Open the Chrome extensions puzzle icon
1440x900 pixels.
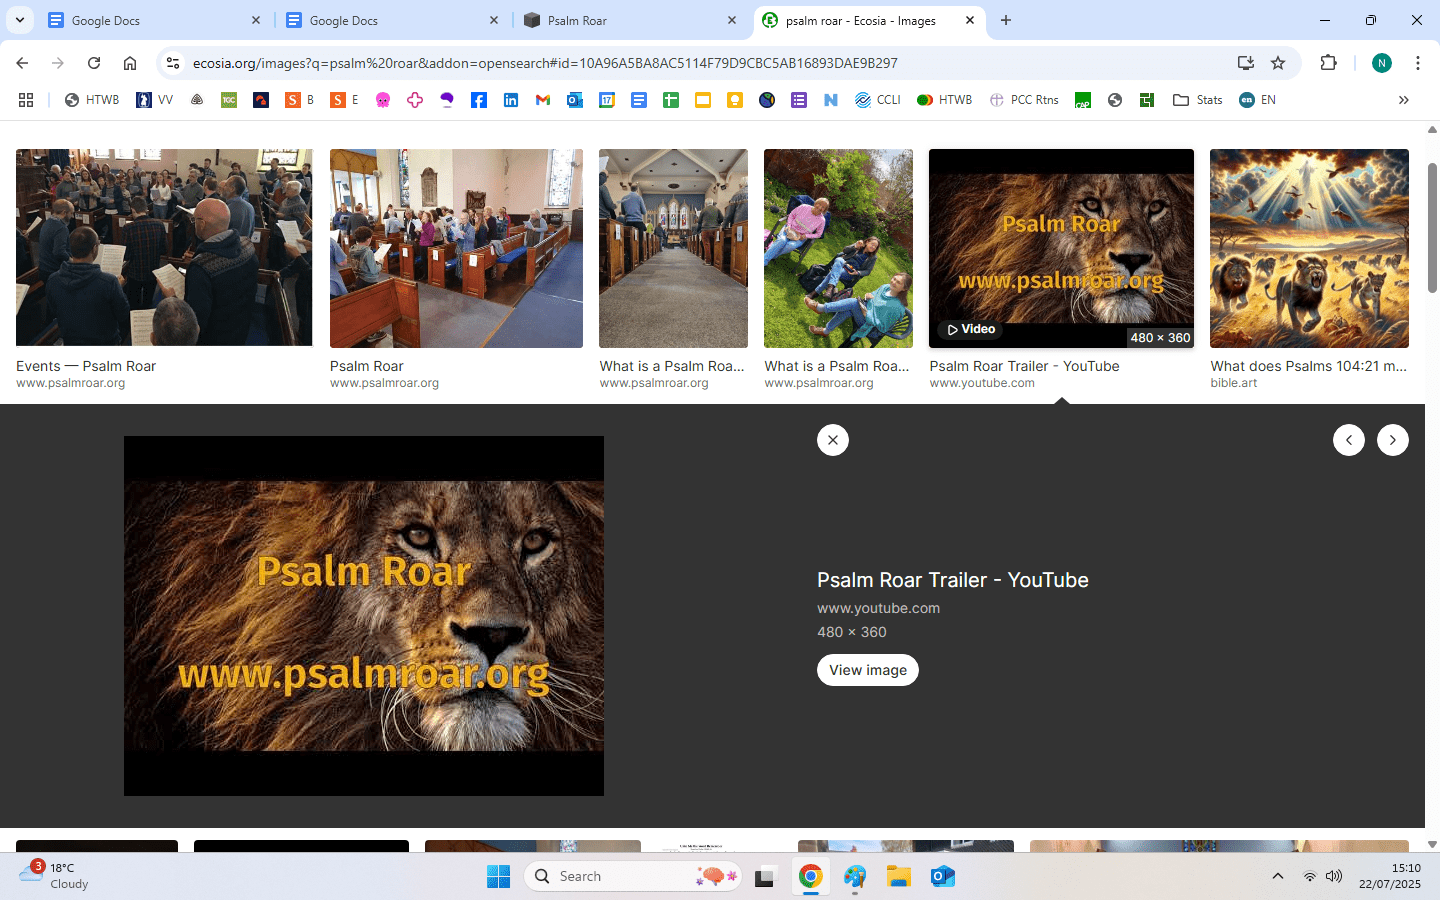point(1328,63)
